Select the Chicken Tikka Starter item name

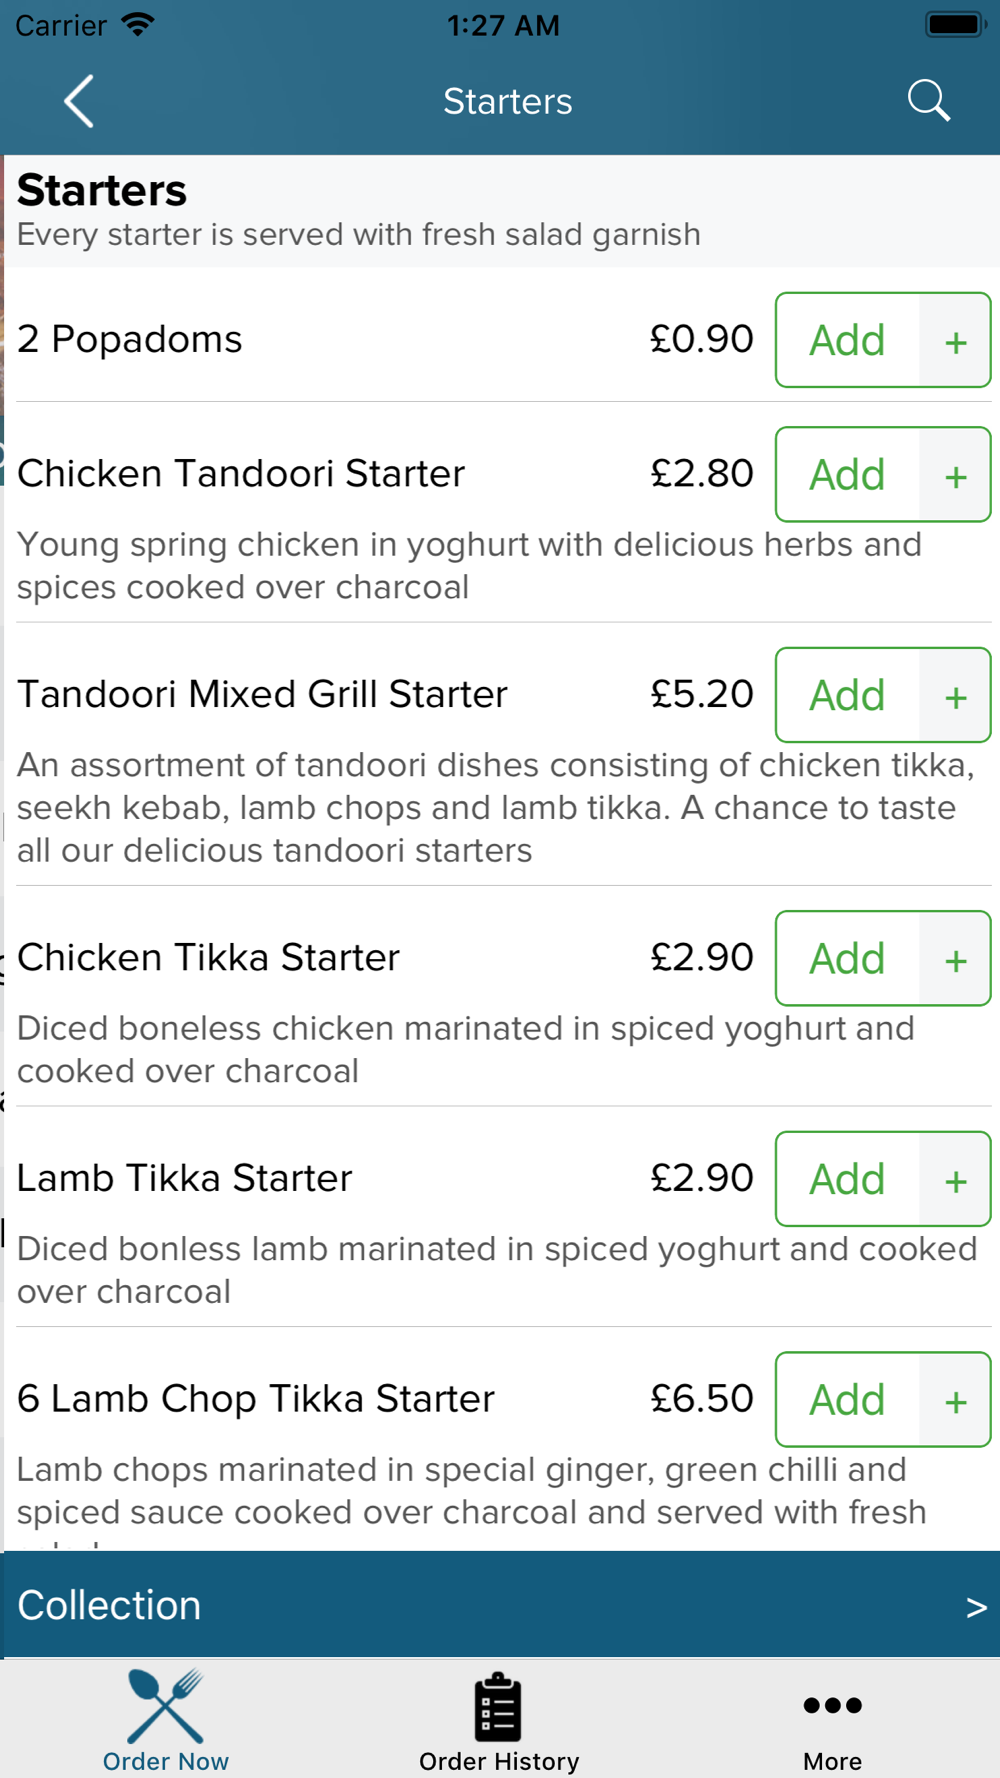click(x=208, y=958)
